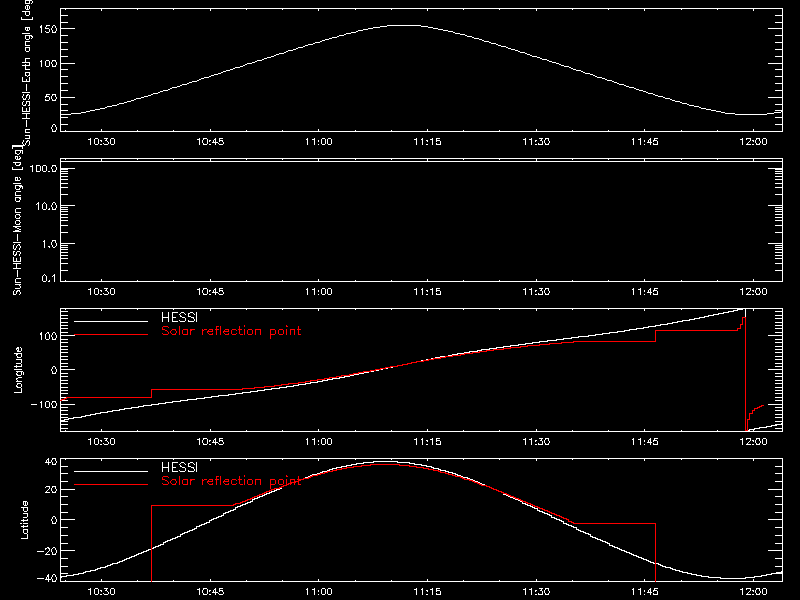Click the 100.0 tick label on the Moon angle axis

(x=43, y=168)
